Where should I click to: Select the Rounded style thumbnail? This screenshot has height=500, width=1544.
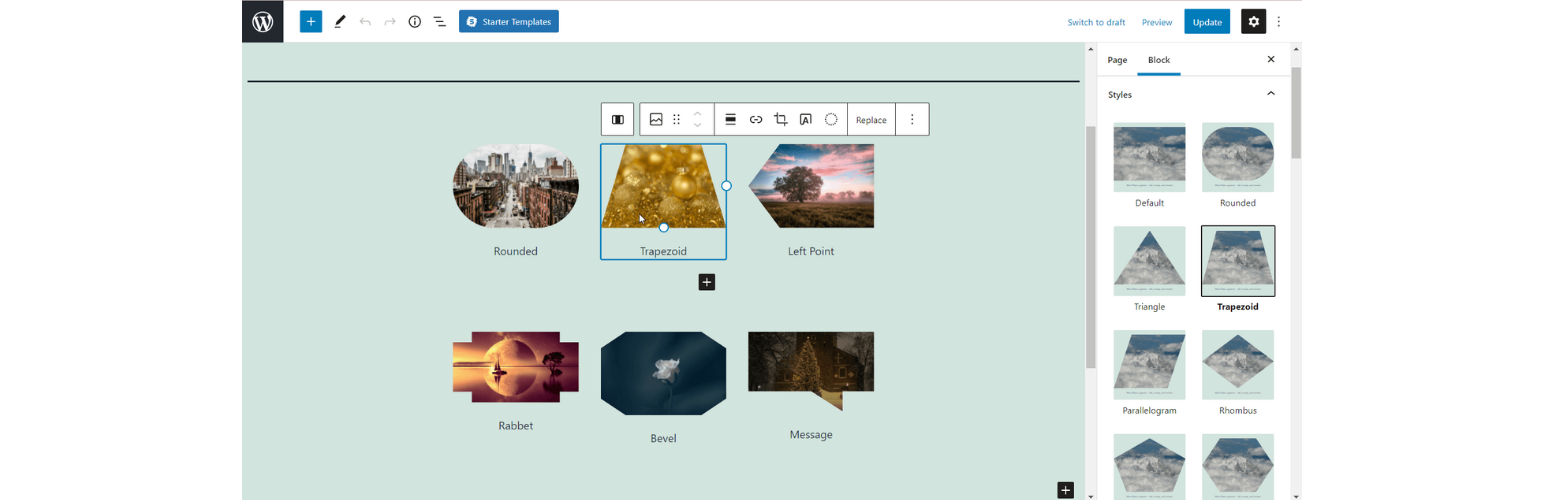(1238, 157)
